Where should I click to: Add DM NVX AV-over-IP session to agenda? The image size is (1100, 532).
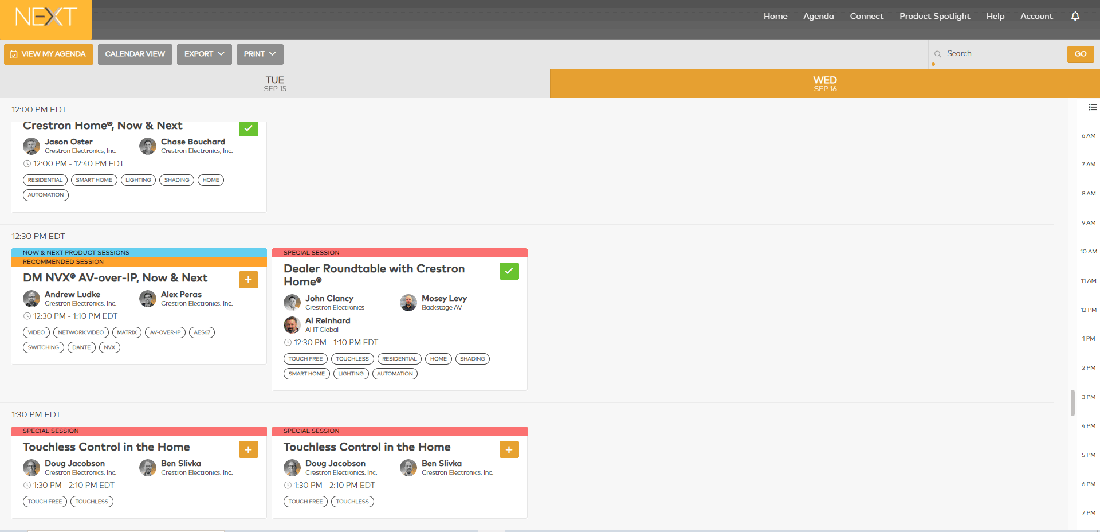248,279
